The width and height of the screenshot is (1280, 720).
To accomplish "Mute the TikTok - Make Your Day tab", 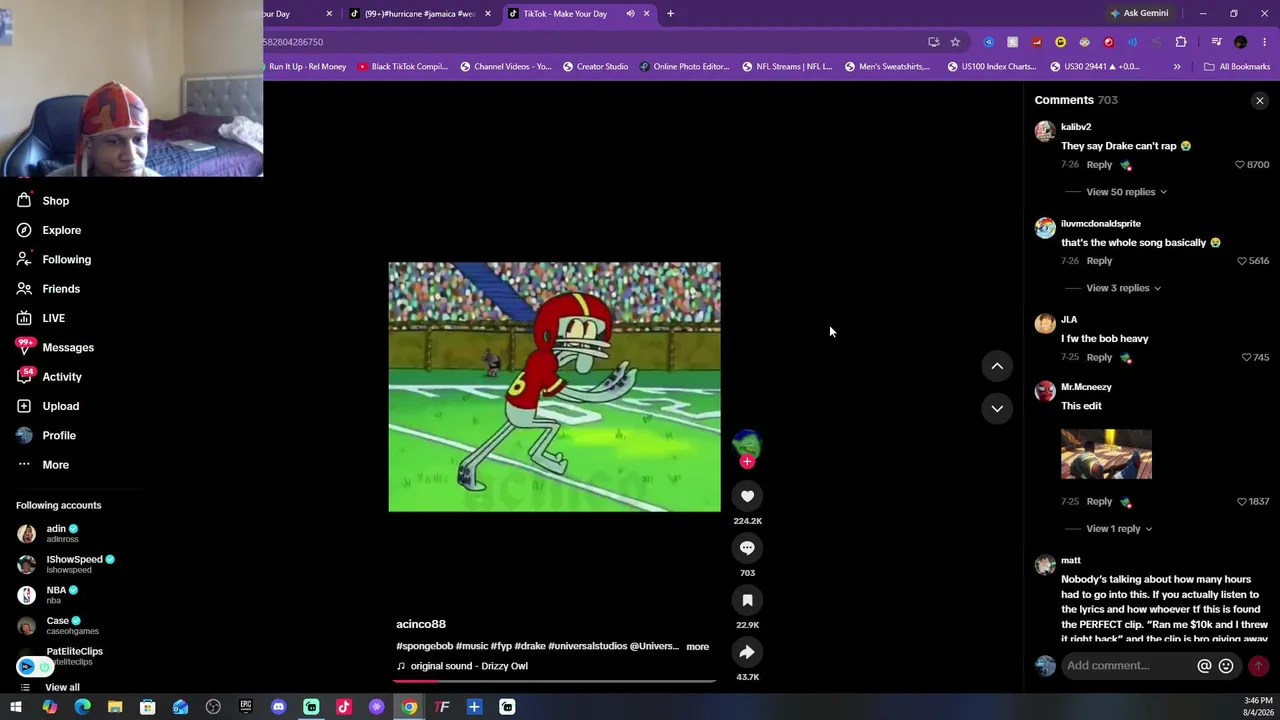I will pos(630,14).
